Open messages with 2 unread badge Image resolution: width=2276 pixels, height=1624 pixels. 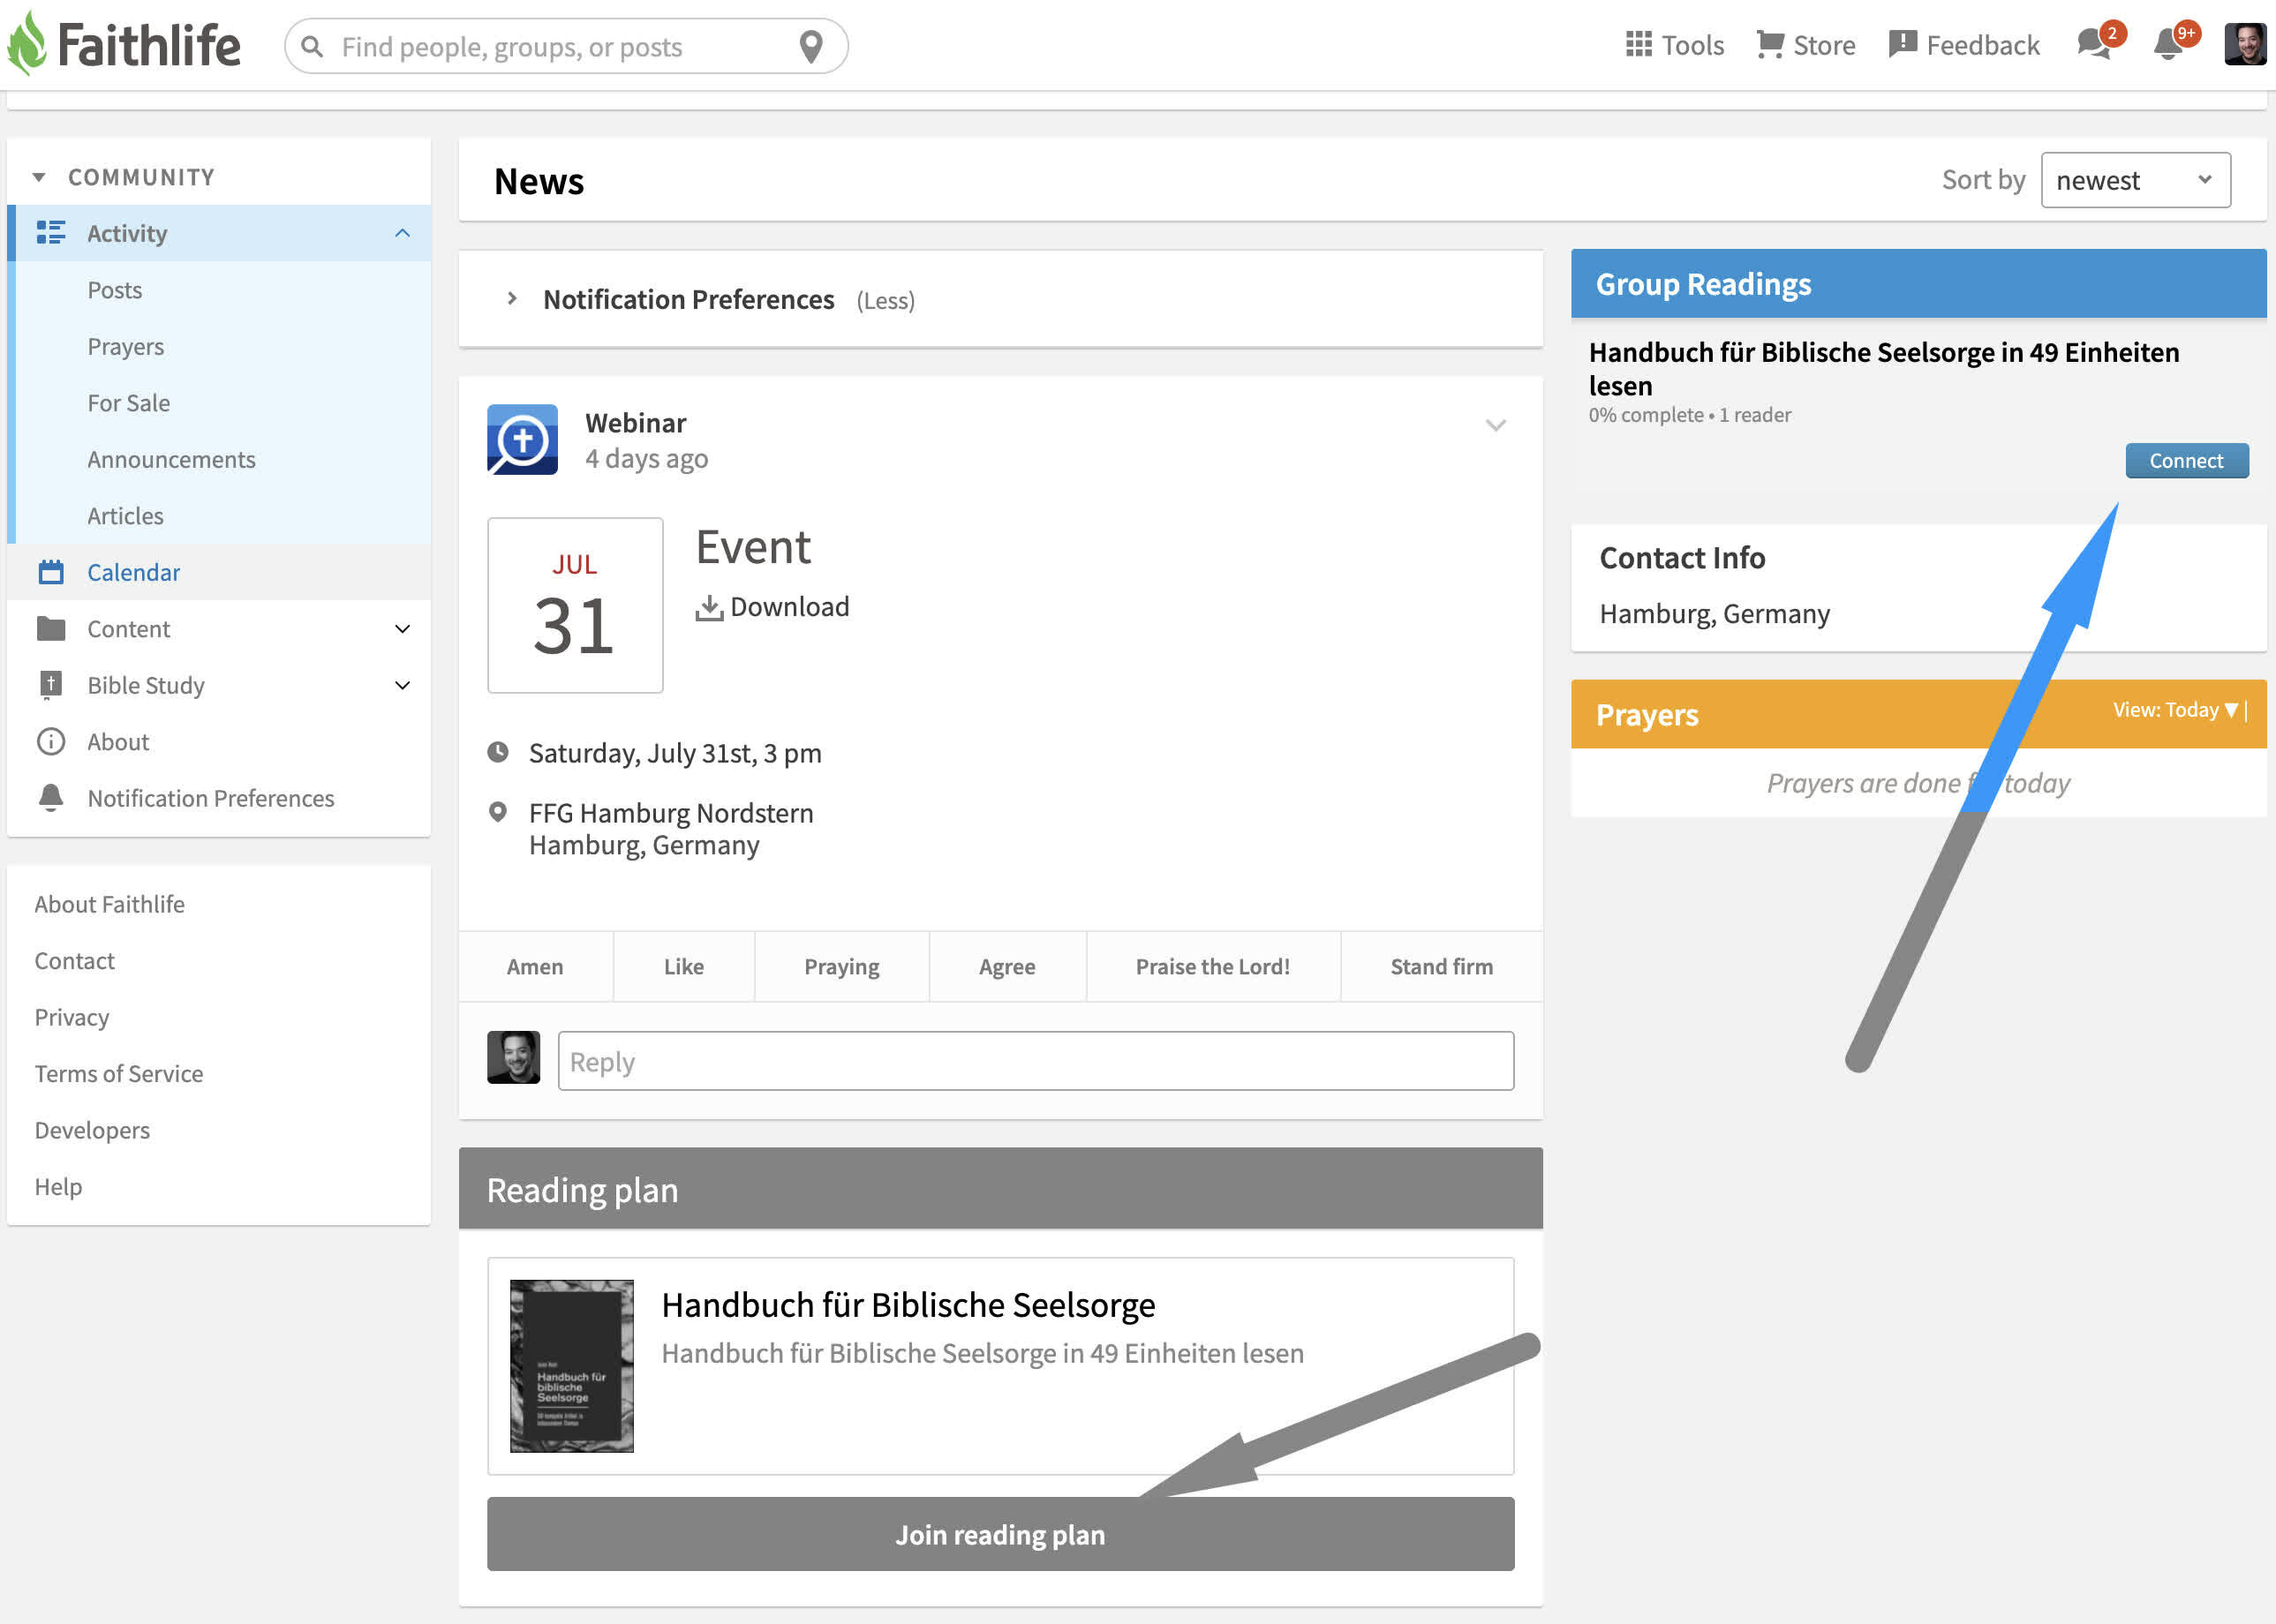click(x=2099, y=42)
